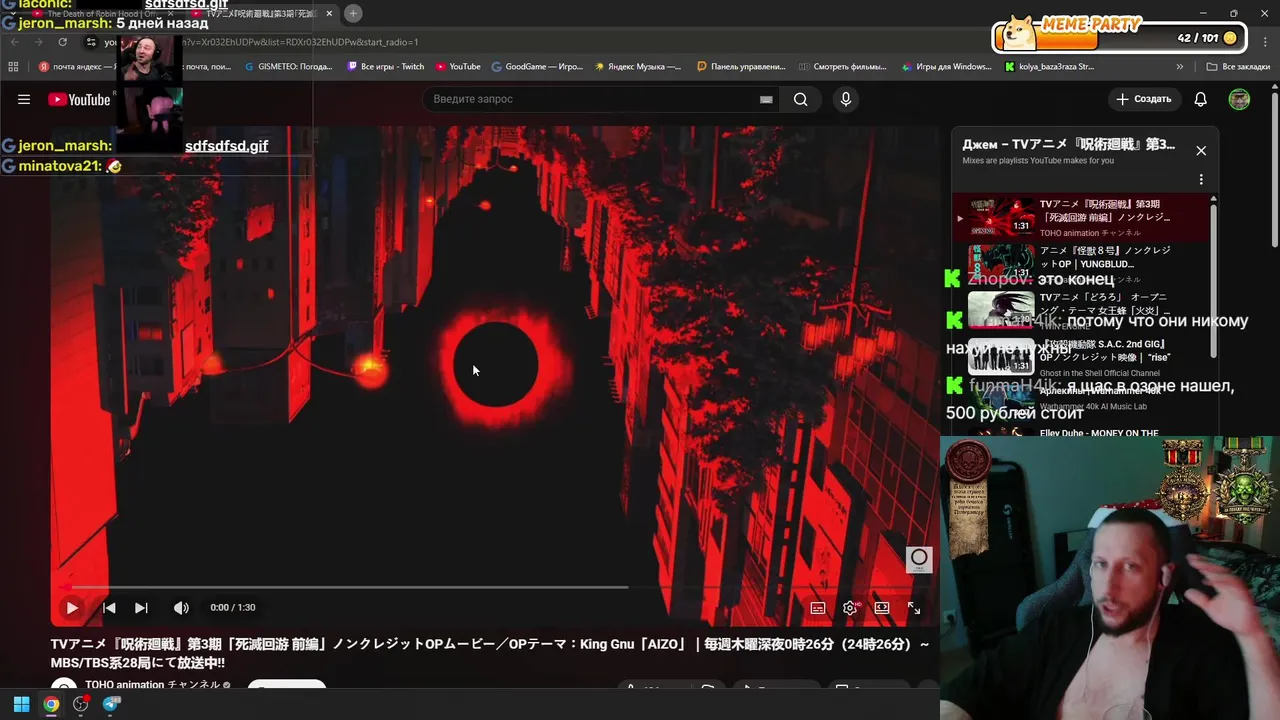Enter fullscreen mode on the player
This screenshot has width=1280, height=720.
[x=913, y=607]
